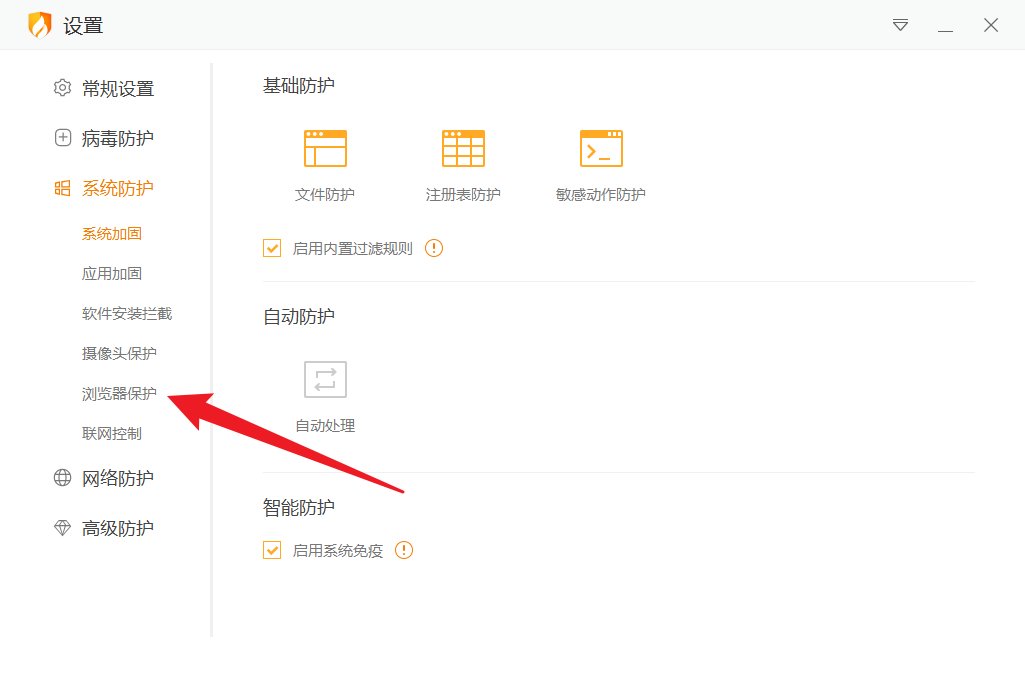Click the diamond icon for 高级防护
The width and height of the screenshot is (1025, 675).
coord(62,528)
